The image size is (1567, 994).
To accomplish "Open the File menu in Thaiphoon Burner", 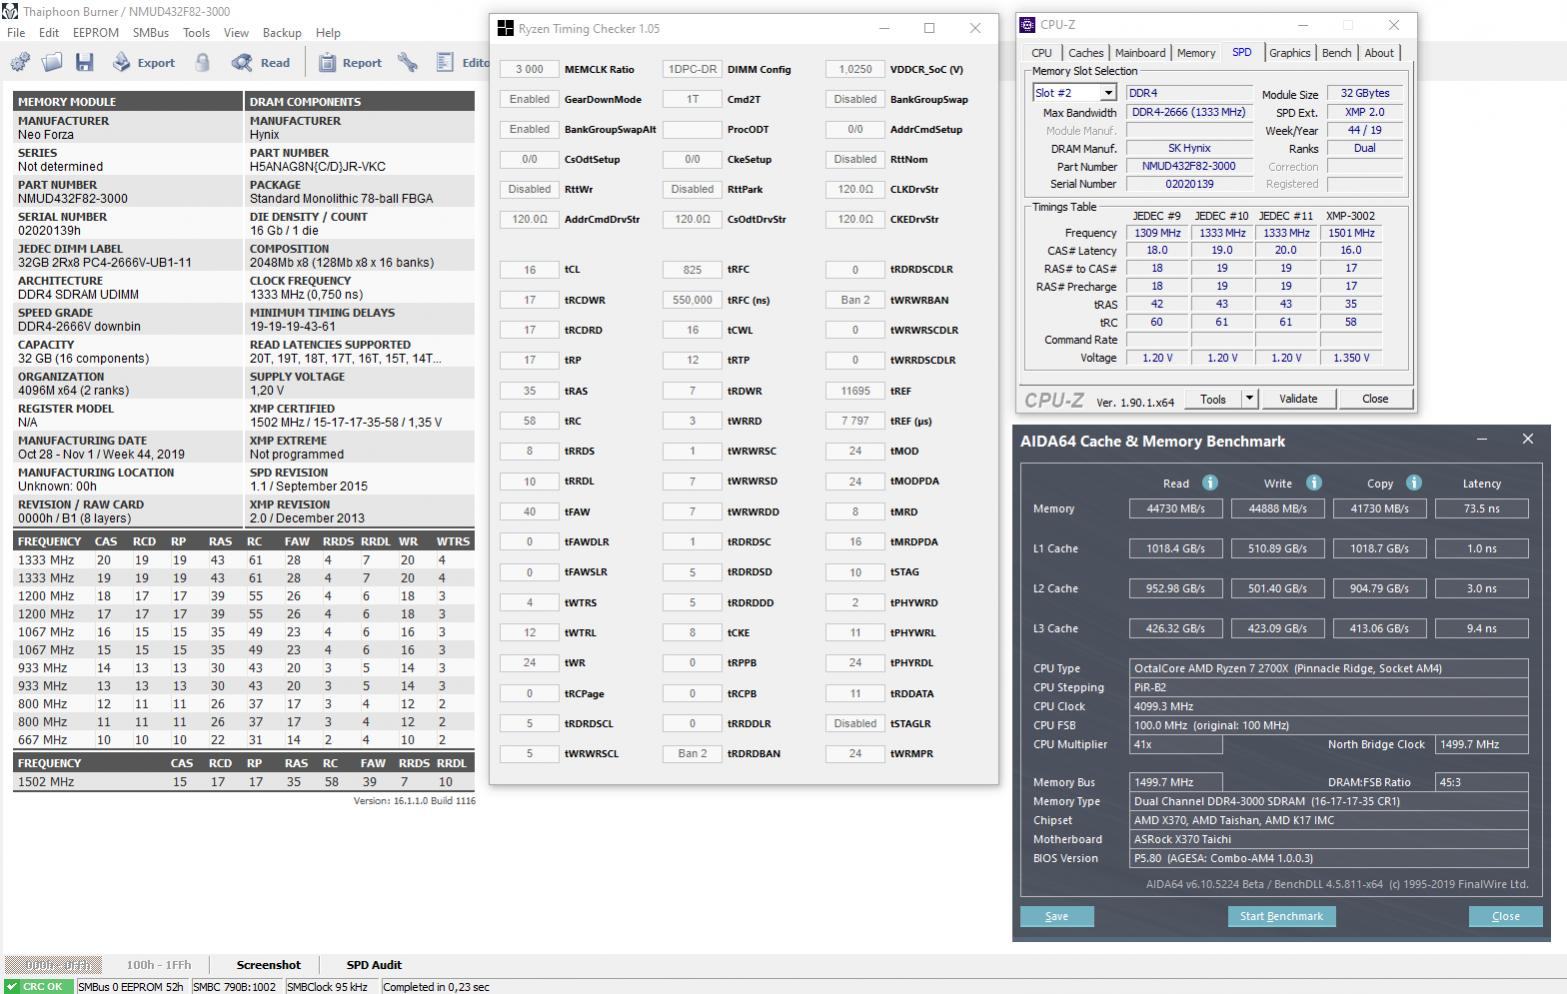I will 16,32.
